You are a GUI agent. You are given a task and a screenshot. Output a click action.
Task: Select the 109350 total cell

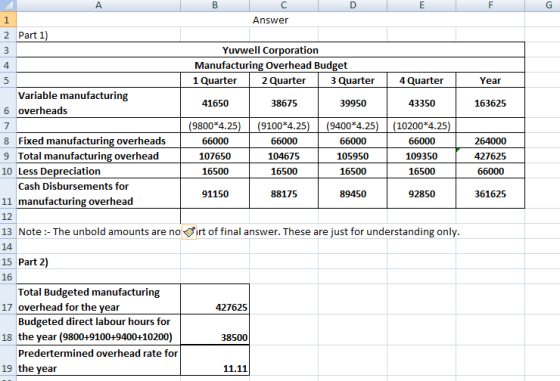[421, 156]
